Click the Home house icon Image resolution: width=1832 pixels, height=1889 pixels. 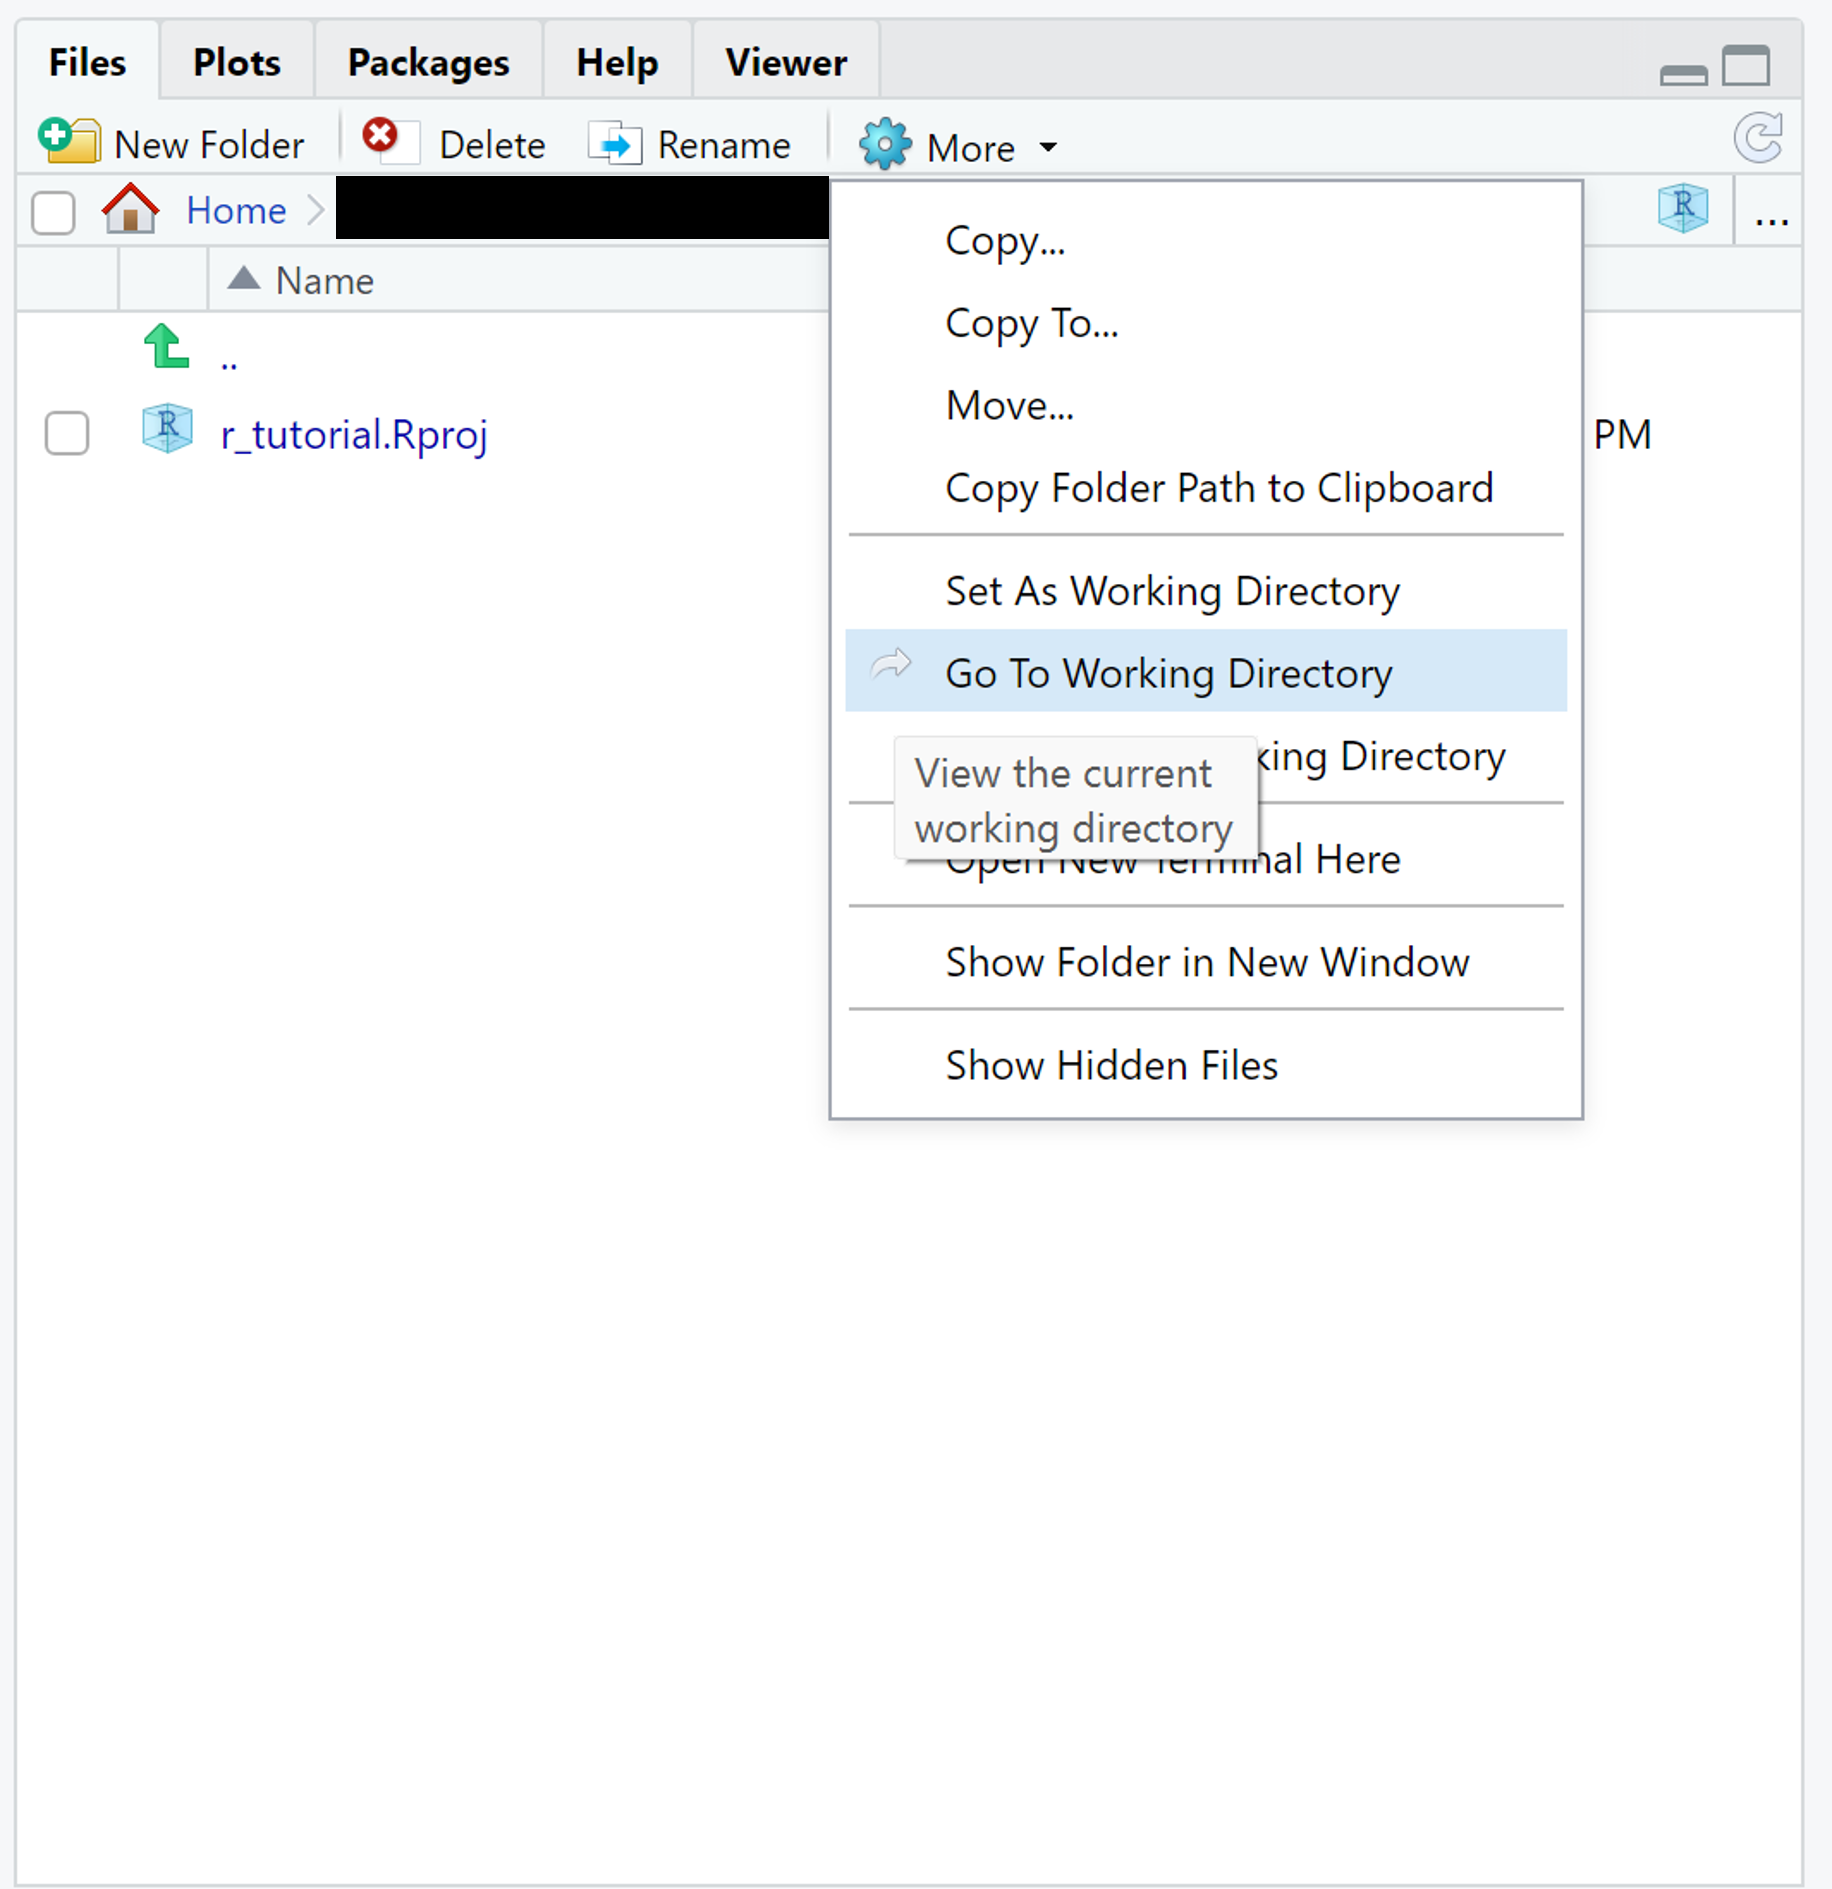click(x=130, y=209)
